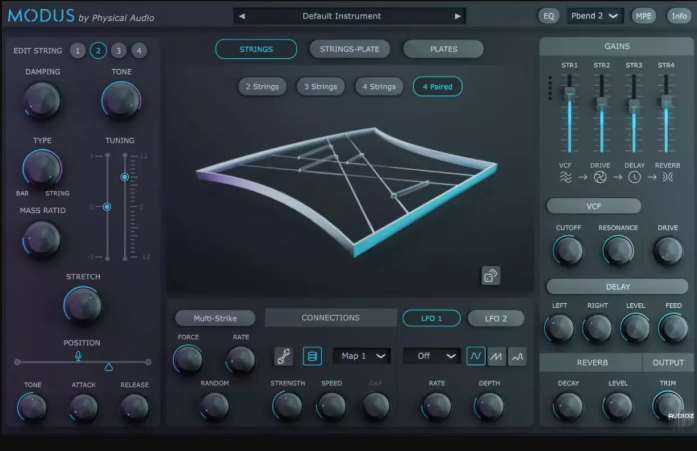Select the link connection icon
This screenshot has width=697, height=451.
point(284,356)
